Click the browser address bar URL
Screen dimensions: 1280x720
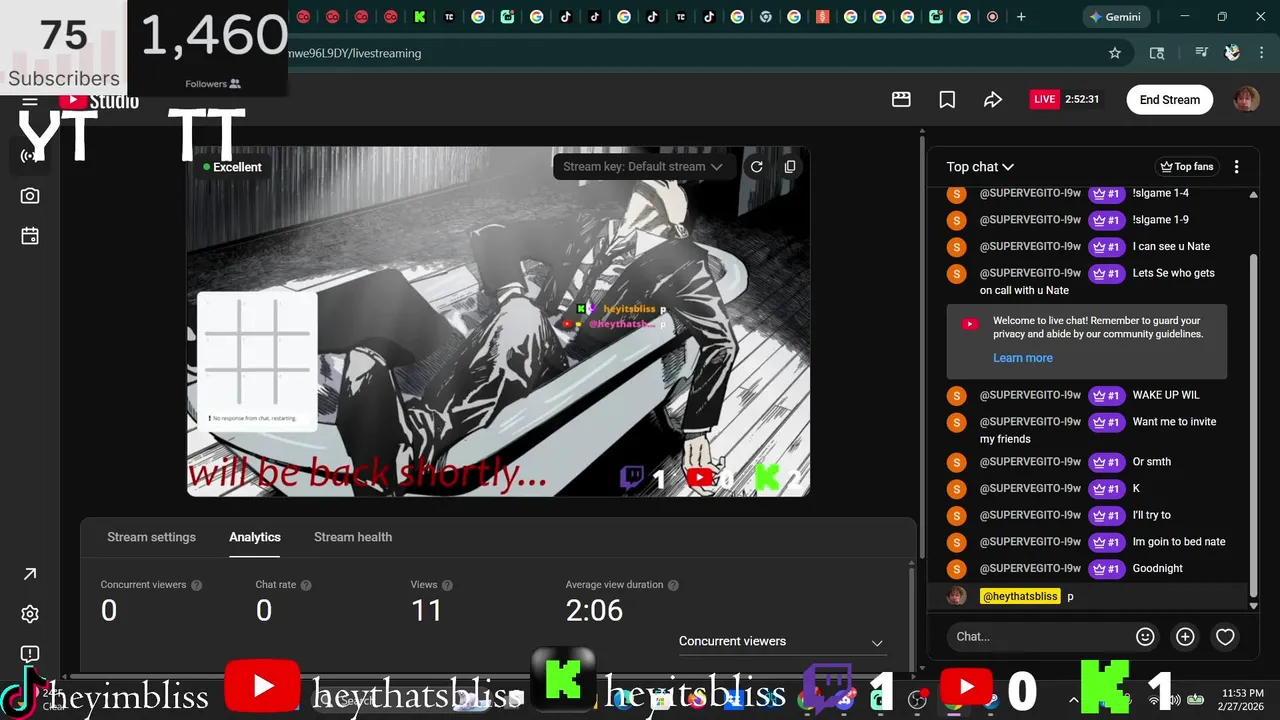pos(355,53)
